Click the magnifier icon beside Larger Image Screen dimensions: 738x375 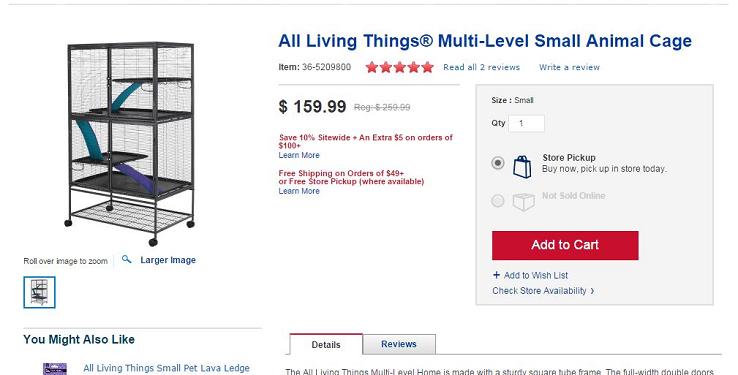[126, 259]
